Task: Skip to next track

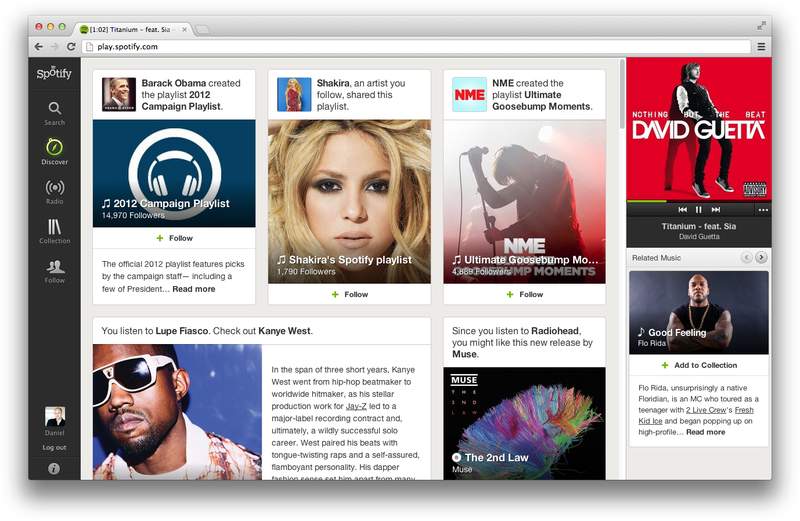Action: 716,210
